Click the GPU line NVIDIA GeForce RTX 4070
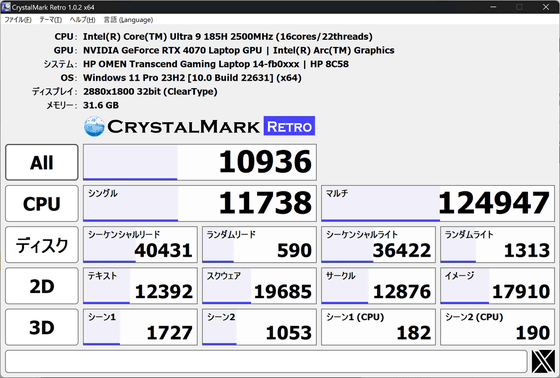 pos(239,50)
